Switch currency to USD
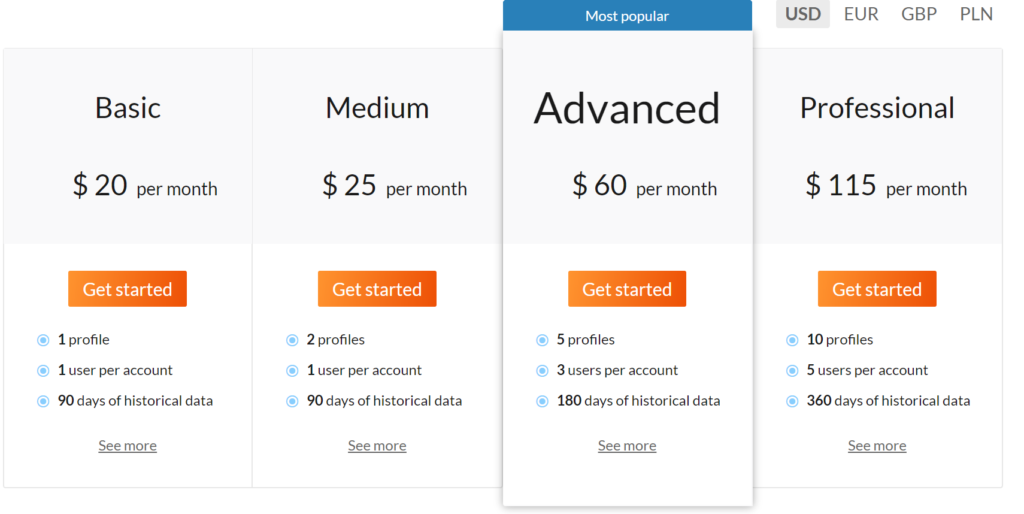 tap(803, 14)
